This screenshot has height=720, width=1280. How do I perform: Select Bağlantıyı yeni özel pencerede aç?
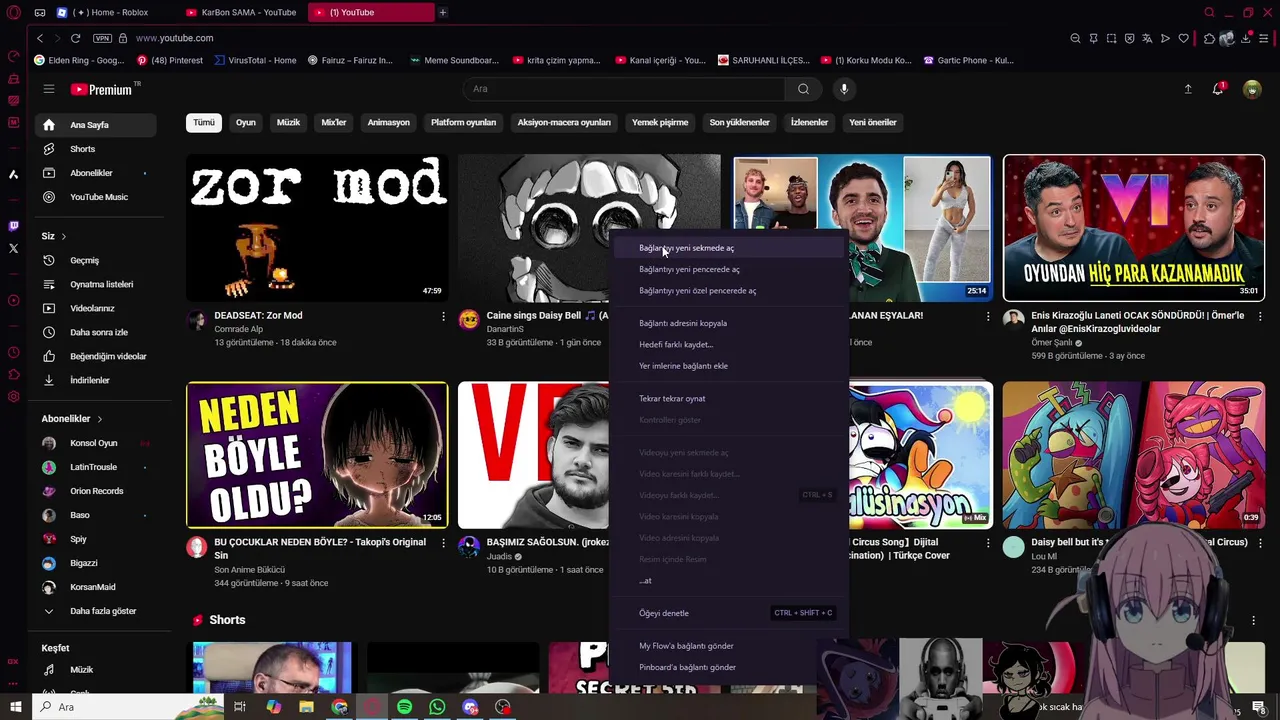click(728, 291)
